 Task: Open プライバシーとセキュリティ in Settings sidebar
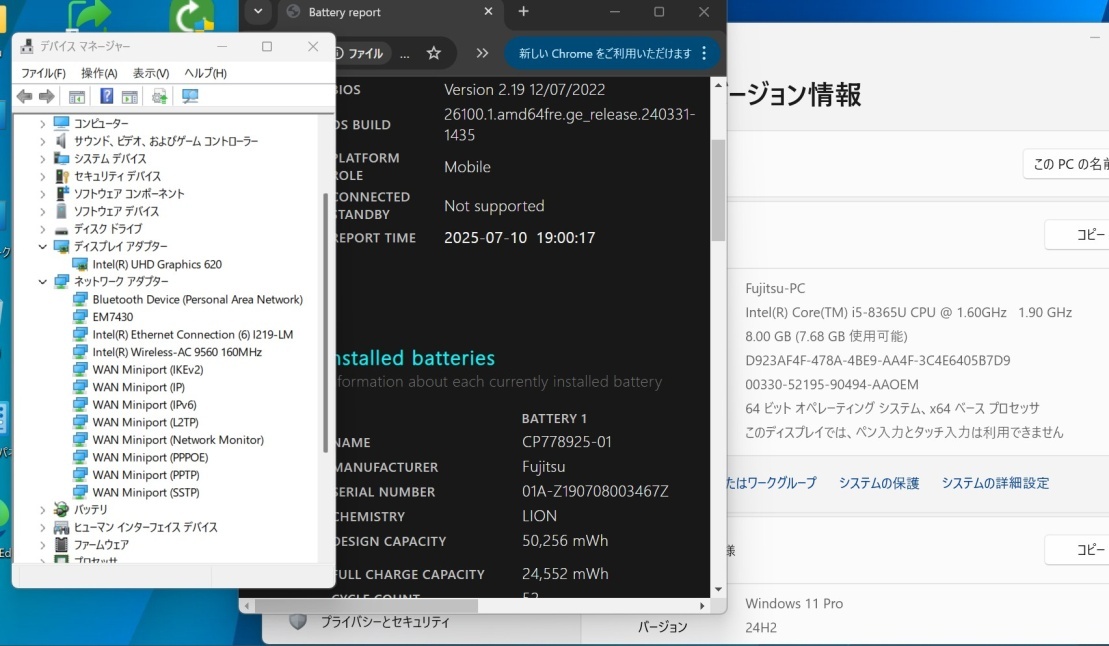coord(385,623)
